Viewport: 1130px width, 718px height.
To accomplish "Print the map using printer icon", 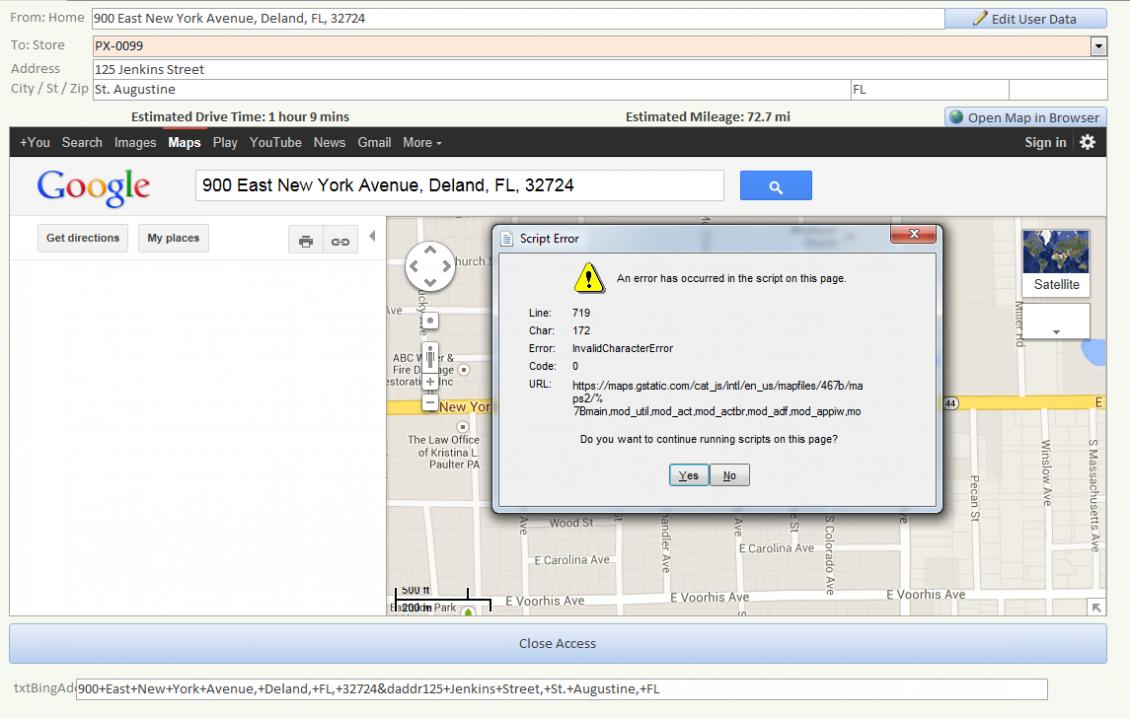I will point(306,241).
